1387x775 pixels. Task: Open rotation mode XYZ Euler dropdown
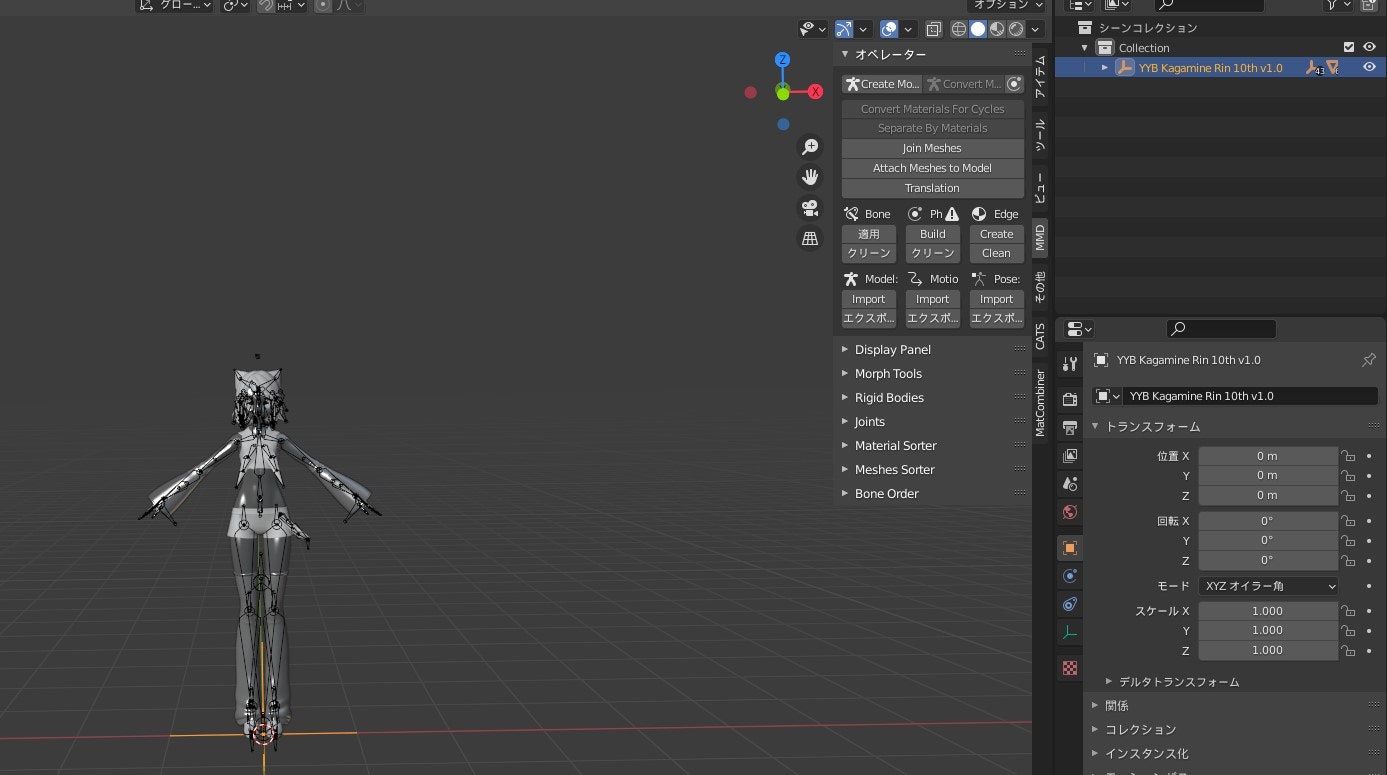point(1268,586)
